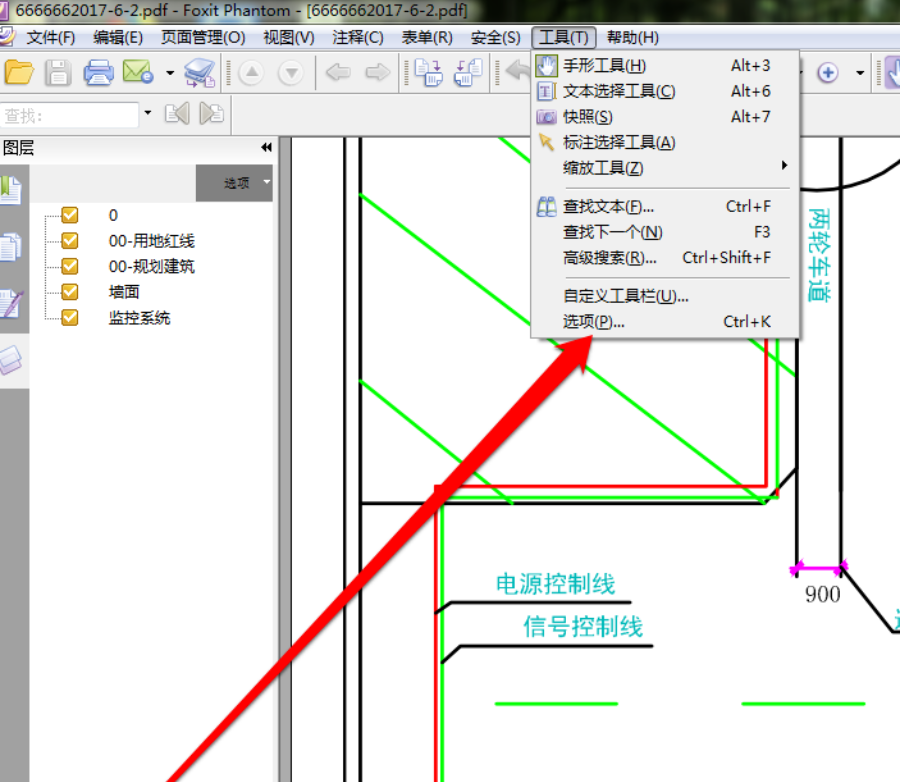Click the extract pages icon
Image resolution: width=900 pixels, height=782 pixels.
point(468,73)
